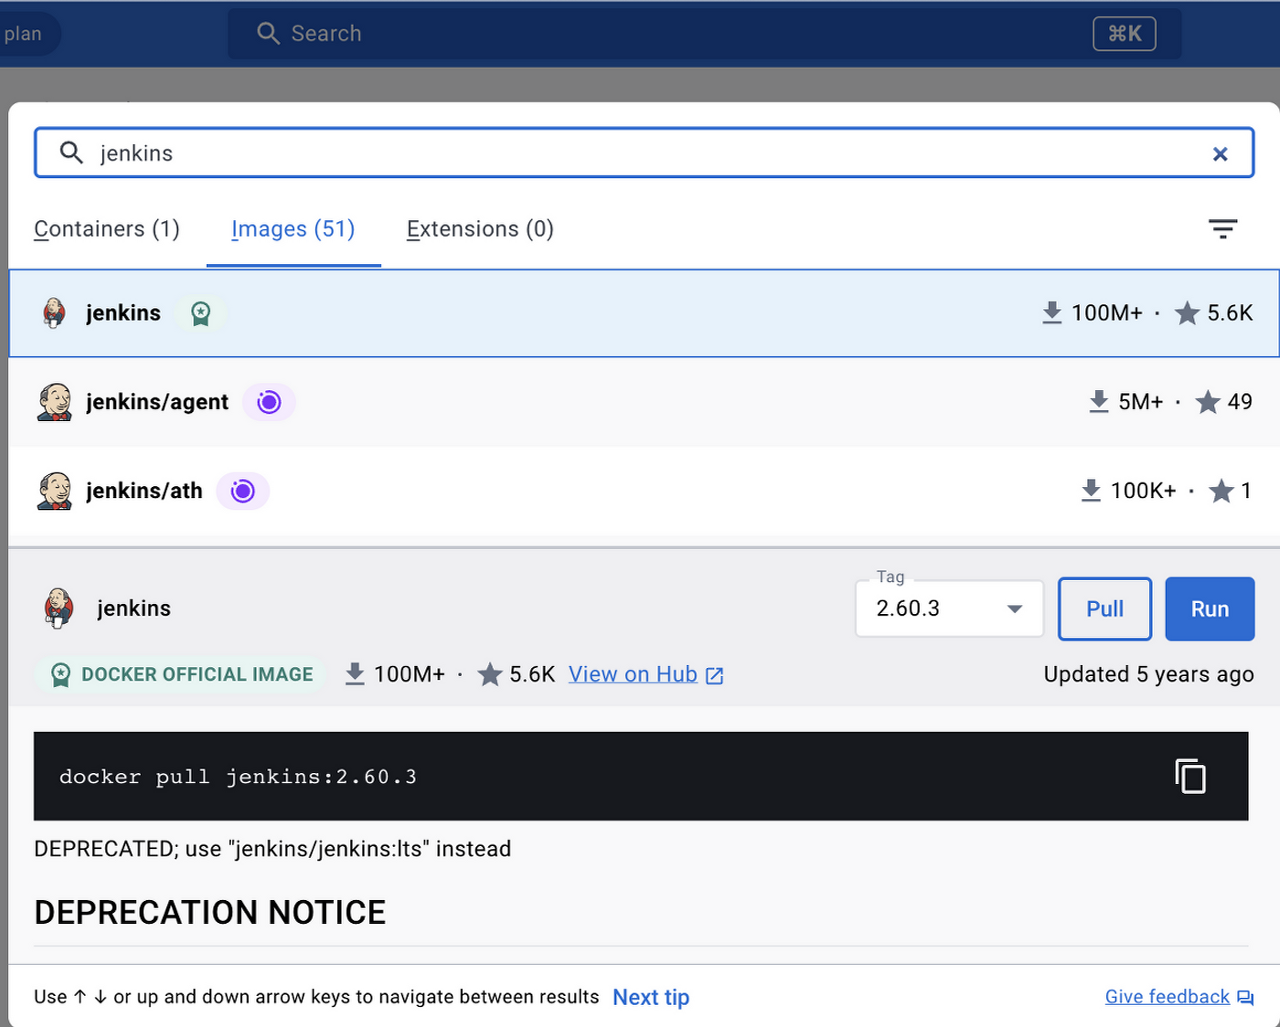Select the Images (51) tab

(x=293, y=229)
